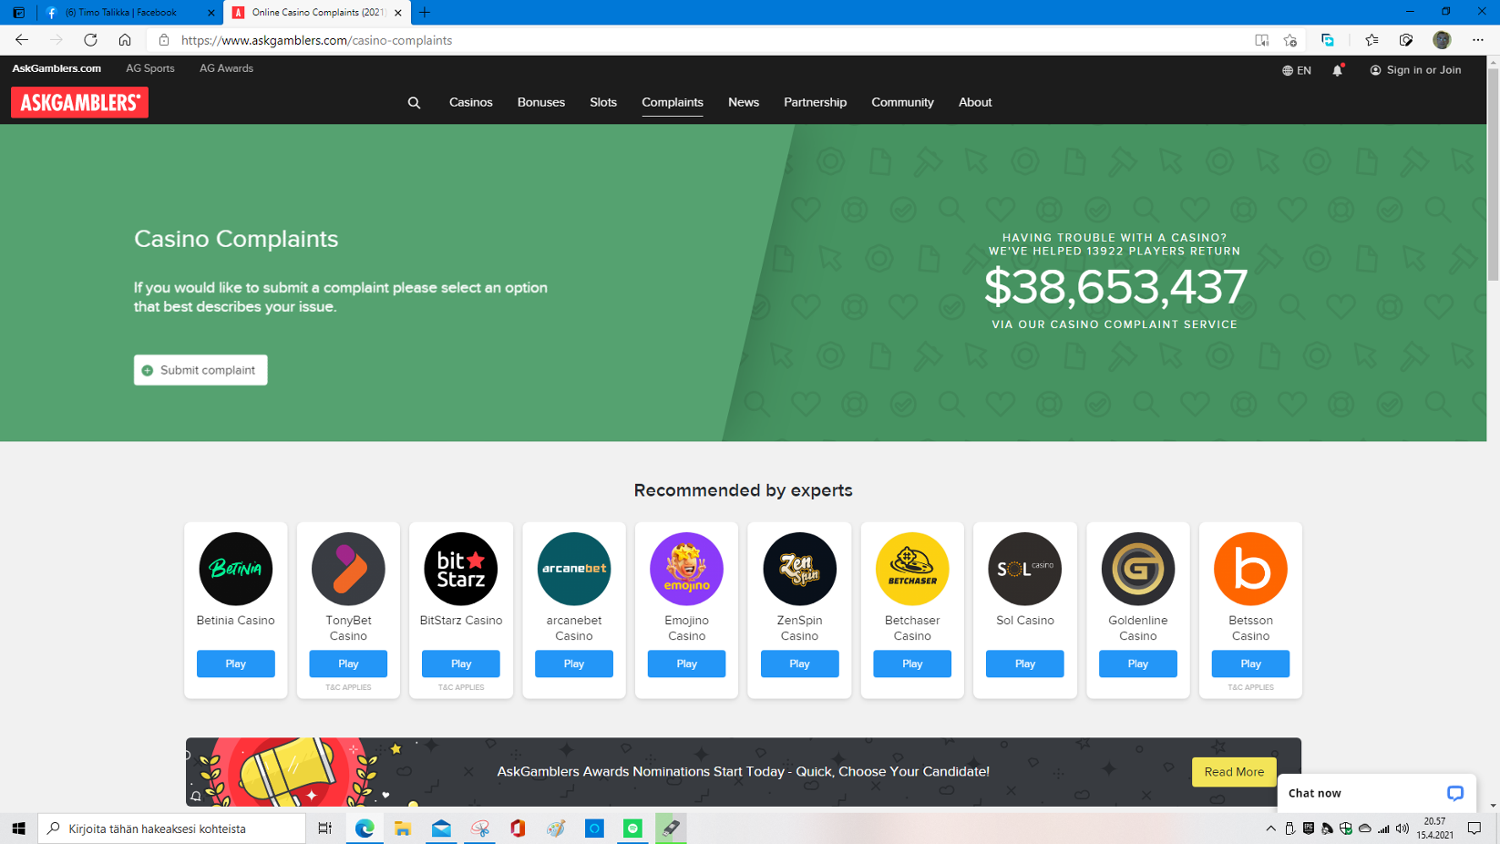Open the site search magnifier icon

[x=414, y=103]
